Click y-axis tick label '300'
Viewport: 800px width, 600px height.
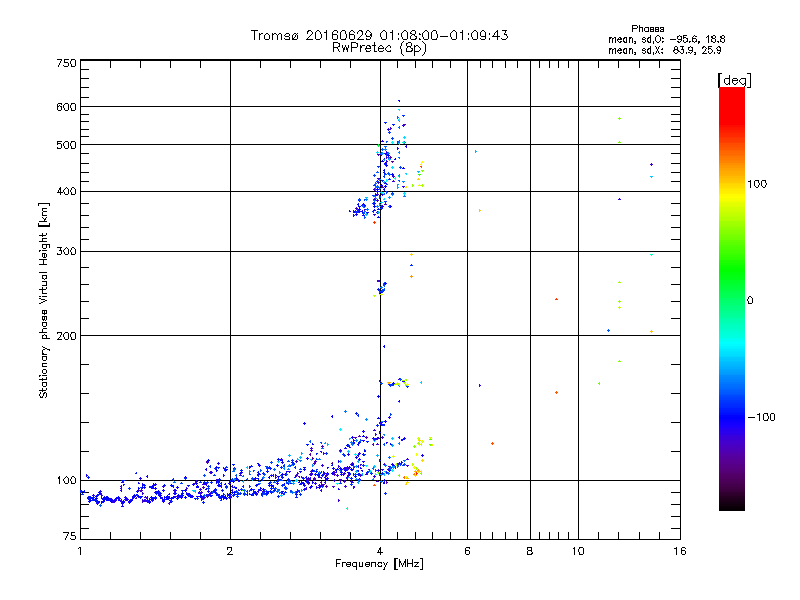tap(66, 251)
